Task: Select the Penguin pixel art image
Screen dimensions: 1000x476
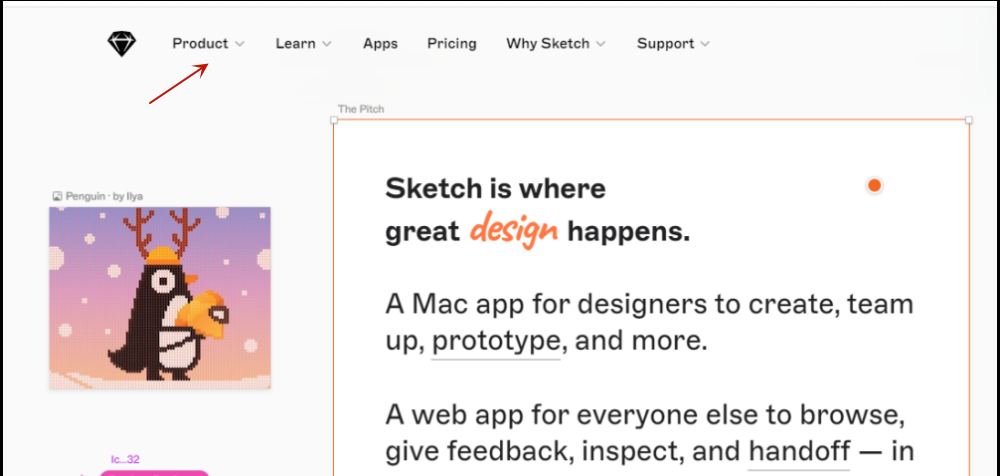Action: pyautogui.click(x=160, y=297)
